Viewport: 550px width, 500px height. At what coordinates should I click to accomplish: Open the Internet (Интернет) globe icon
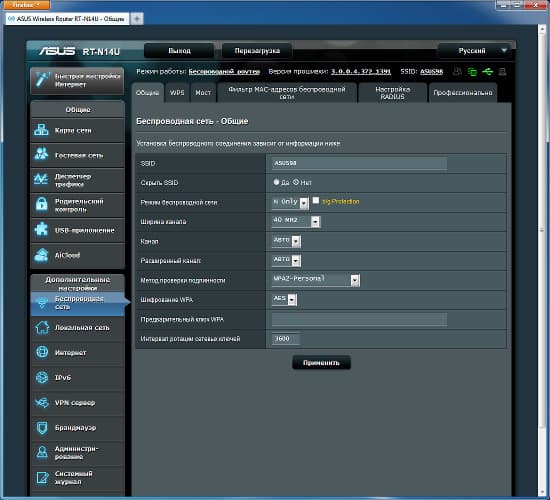[x=42, y=352]
